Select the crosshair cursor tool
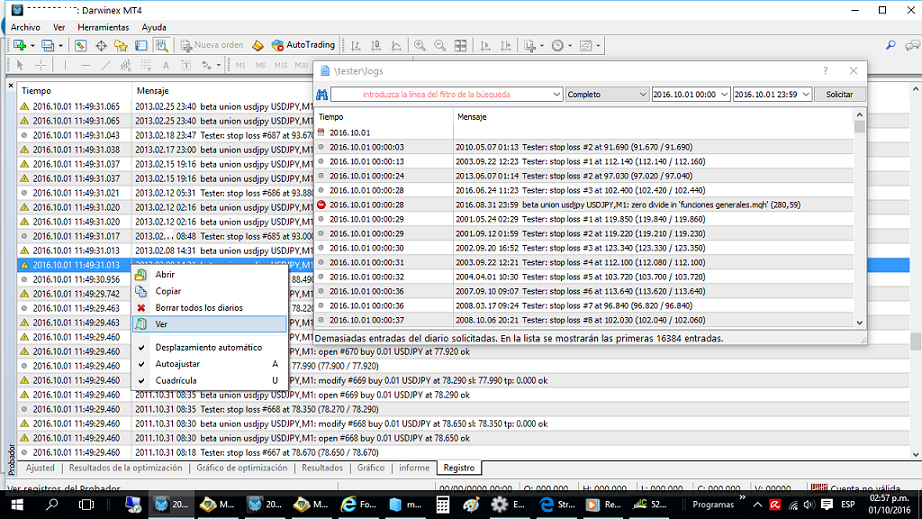Image resolution: width=922 pixels, height=519 pixels. coord(40,65)
